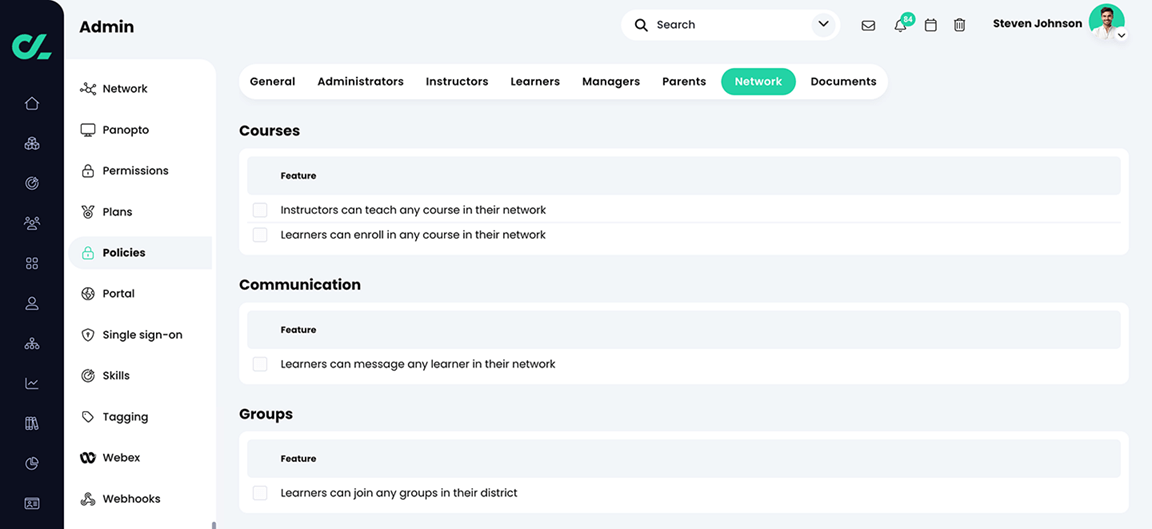The image size is (1152, 529).
Task: Open the calendar icon in header
Action: (x=931, y=25)
